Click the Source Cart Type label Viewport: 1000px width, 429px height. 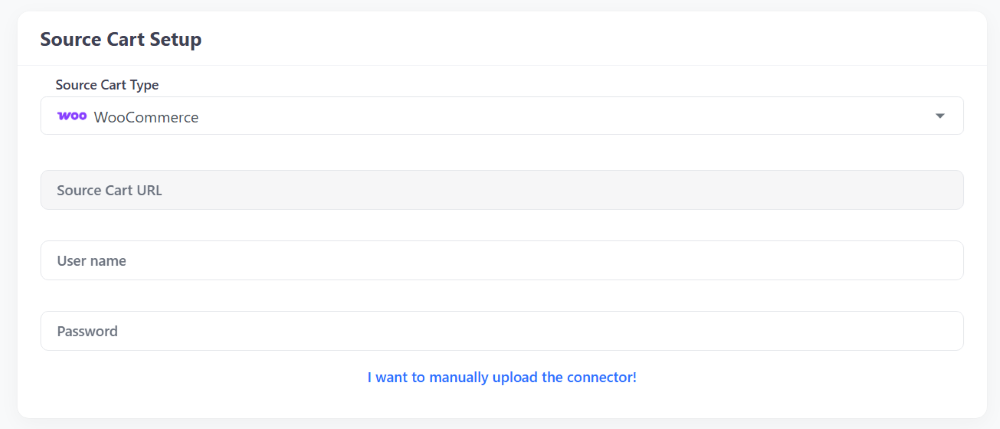(107, 85)
